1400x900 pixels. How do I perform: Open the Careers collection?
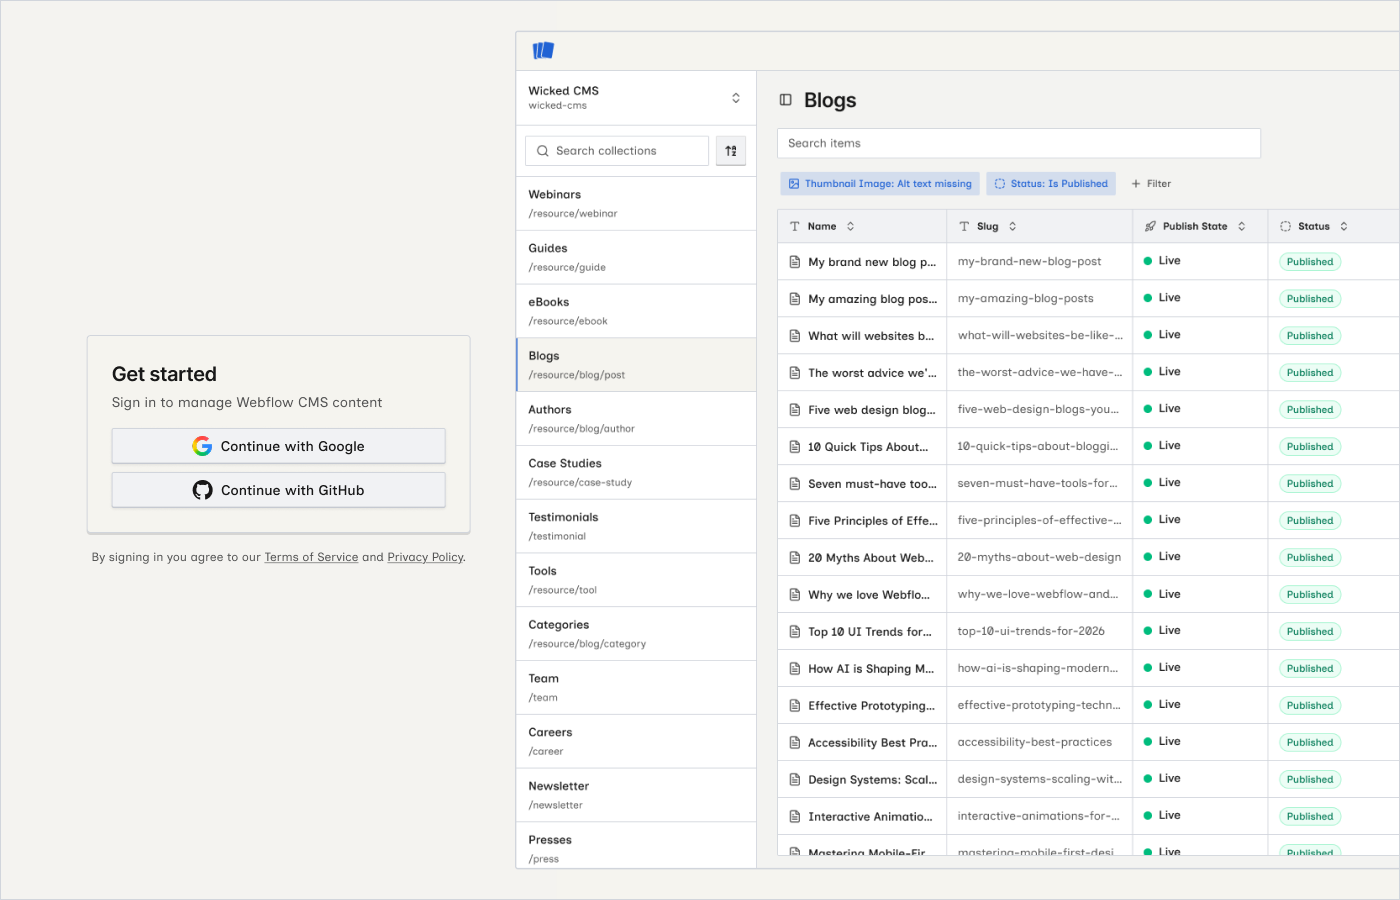pyautogui.click(x=636, y=742)
